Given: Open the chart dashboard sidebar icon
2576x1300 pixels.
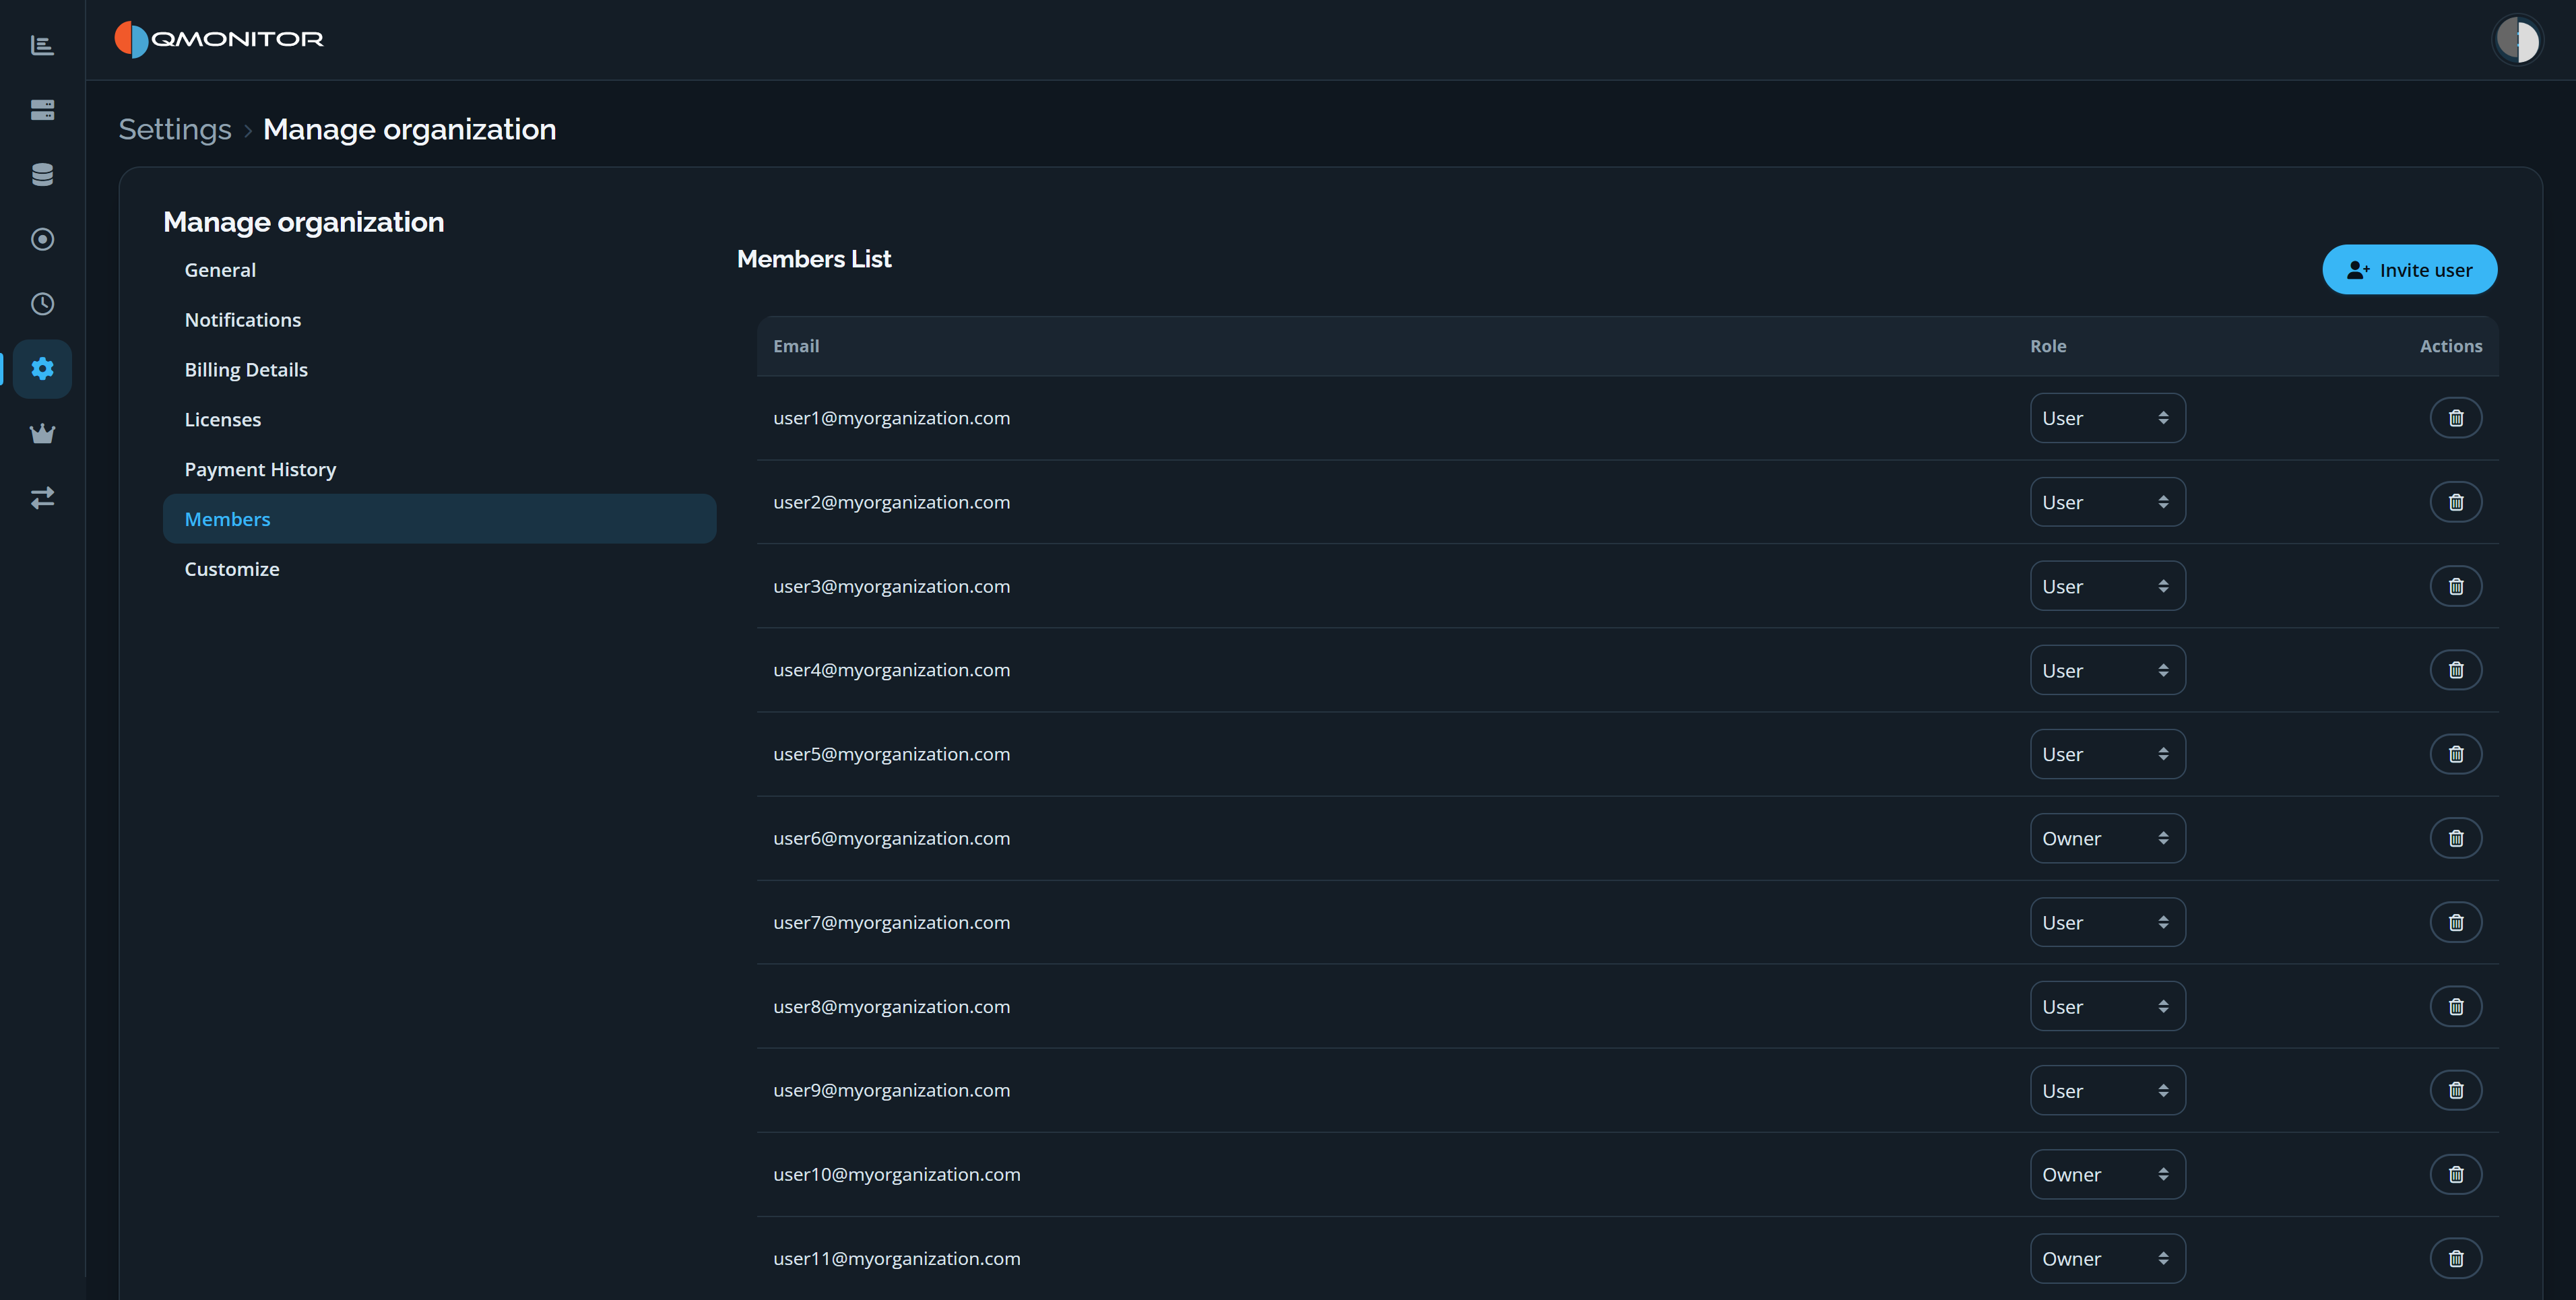Looking at the screenshot, I should [42, 45].
